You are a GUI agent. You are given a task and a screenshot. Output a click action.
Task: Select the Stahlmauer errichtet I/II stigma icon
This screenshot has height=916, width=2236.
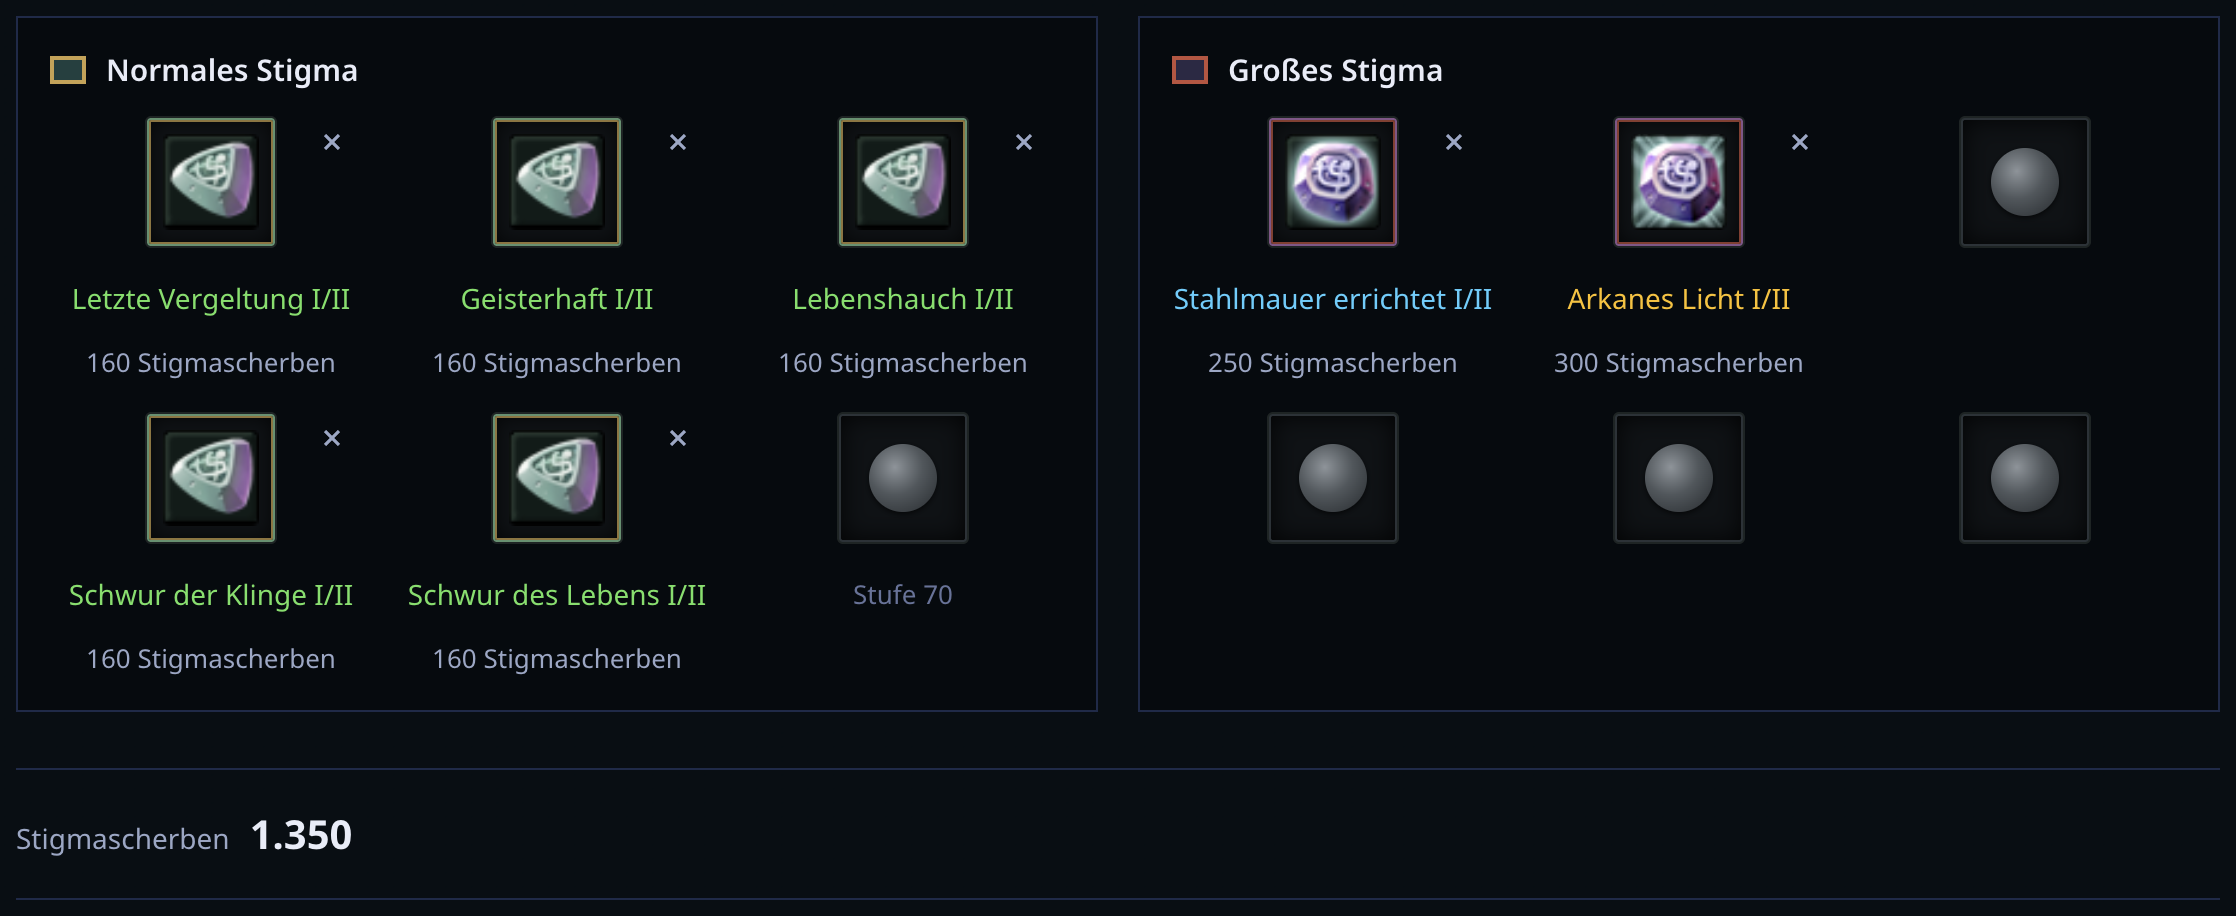point(1333,182)
